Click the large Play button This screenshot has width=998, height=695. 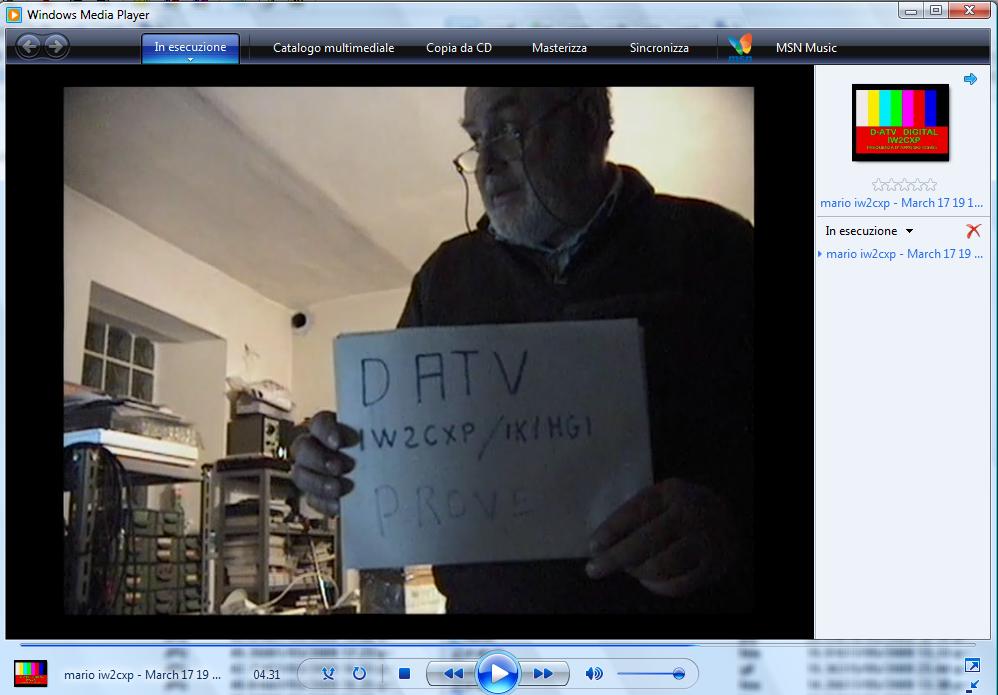[x=498, y=673]
